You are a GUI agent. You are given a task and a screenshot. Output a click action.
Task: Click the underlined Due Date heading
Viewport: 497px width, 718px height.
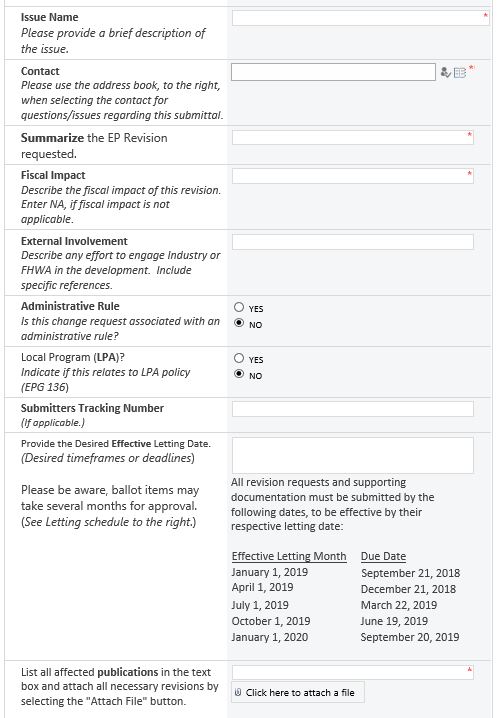383,556
